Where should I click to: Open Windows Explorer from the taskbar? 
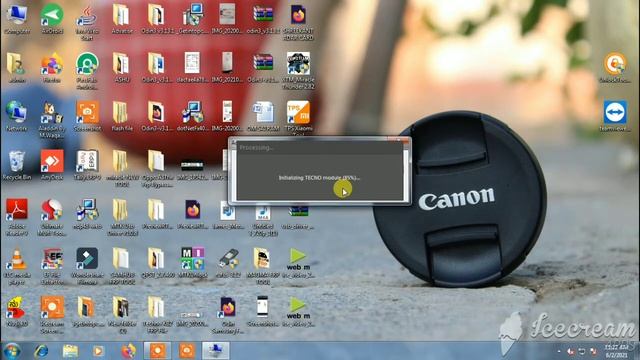70,351
